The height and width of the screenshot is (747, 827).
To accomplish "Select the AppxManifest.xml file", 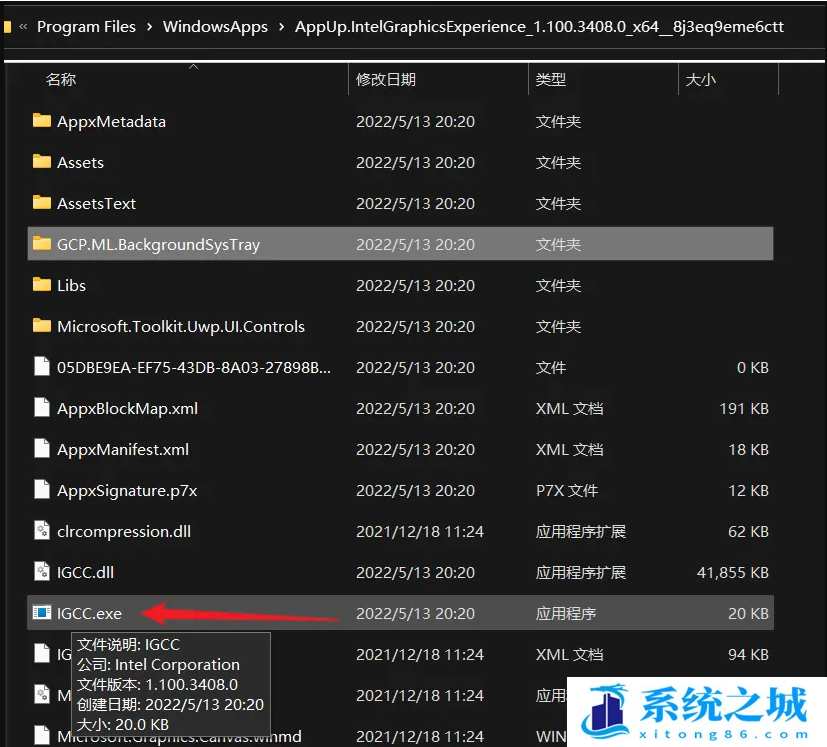I will pyautogui.click(x=123, y=449).
